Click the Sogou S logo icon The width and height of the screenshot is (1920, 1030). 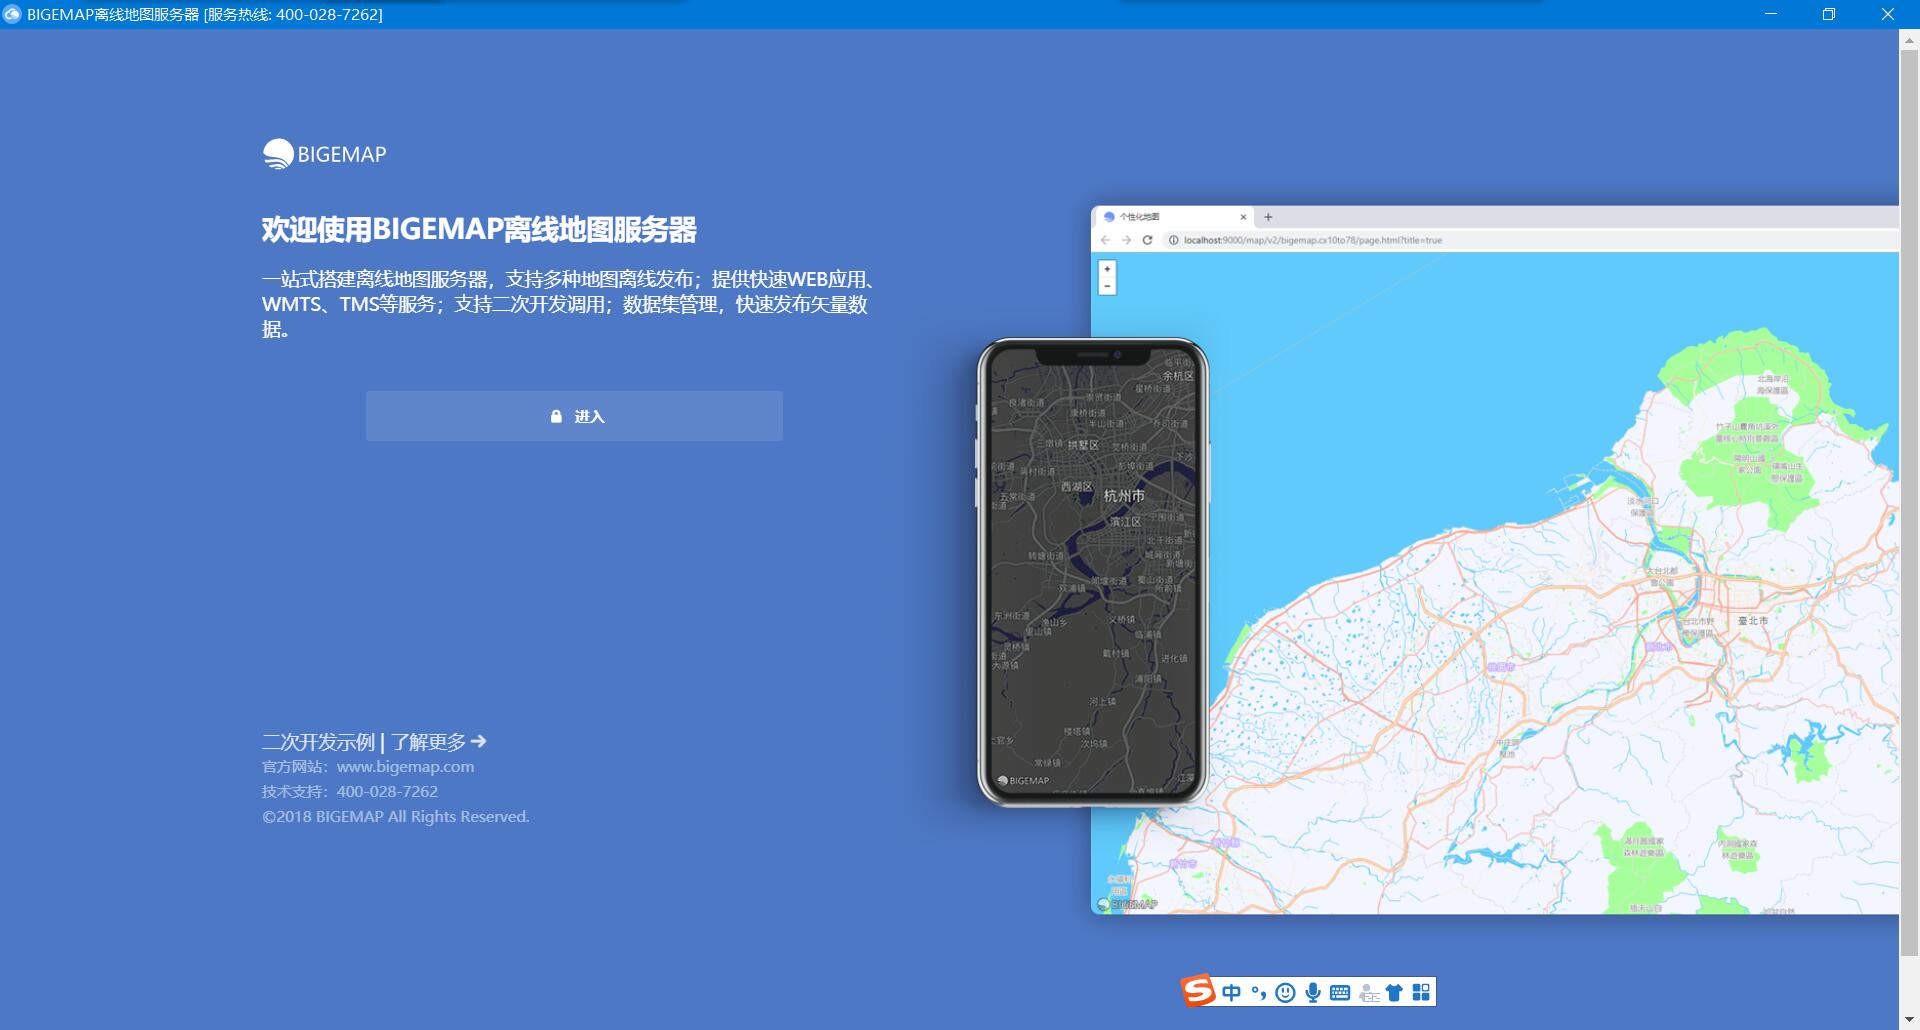pyautogui.click(x=1198, y=991)
